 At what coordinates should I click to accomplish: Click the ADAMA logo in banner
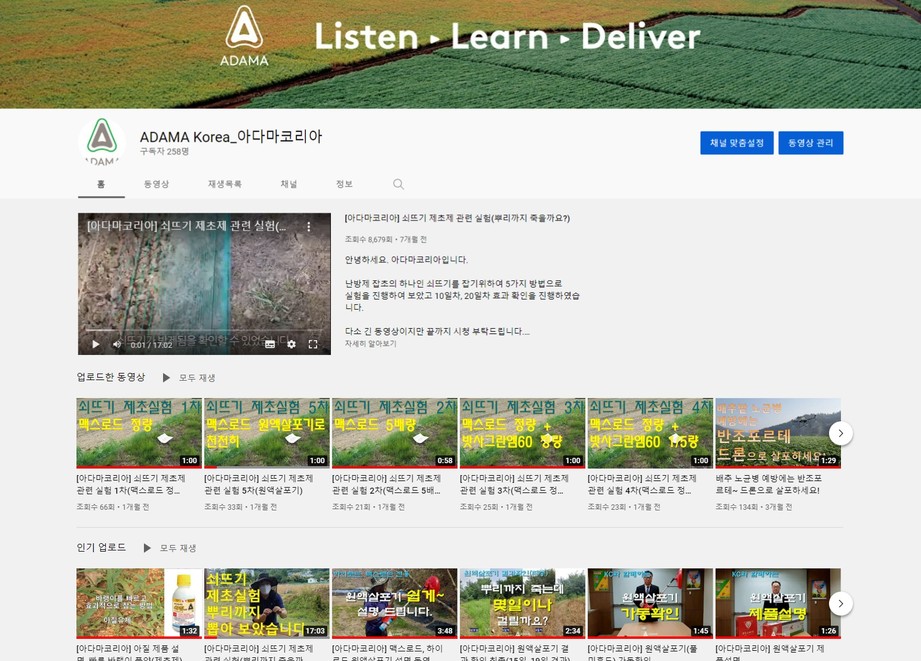coord(244,36)
